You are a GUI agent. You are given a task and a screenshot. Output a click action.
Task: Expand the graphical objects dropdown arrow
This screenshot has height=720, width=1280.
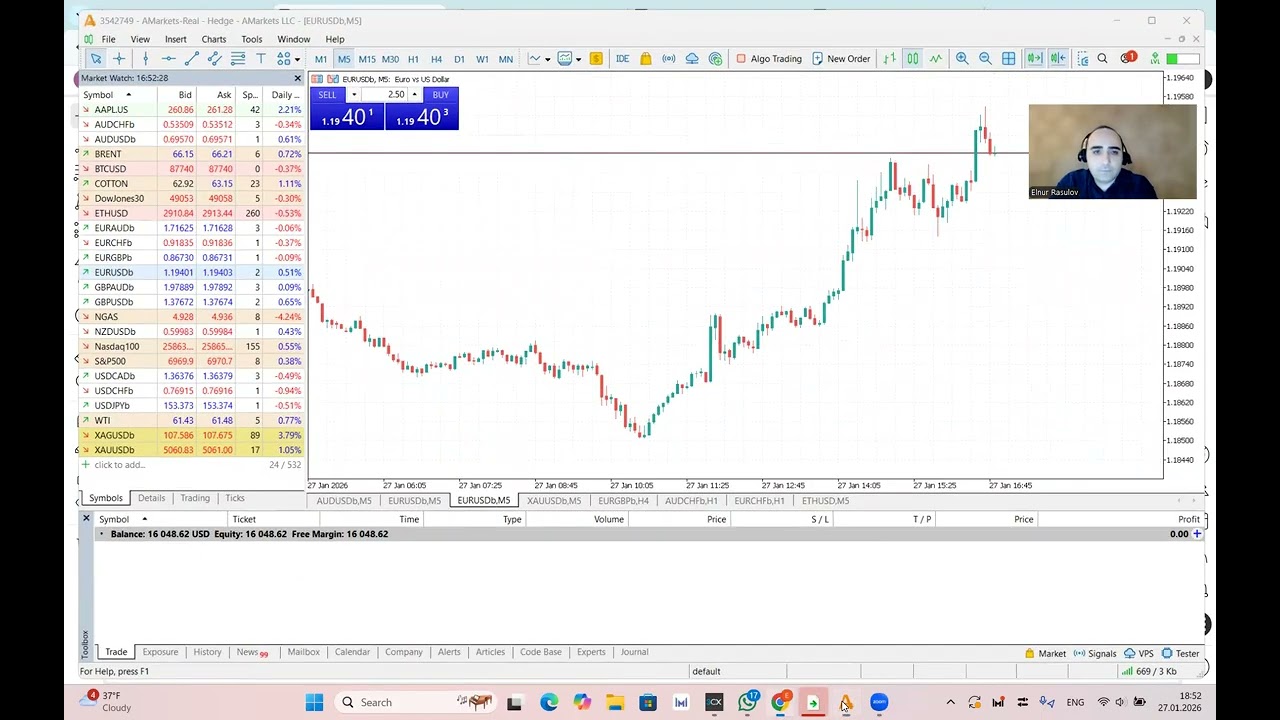point(298,59)
